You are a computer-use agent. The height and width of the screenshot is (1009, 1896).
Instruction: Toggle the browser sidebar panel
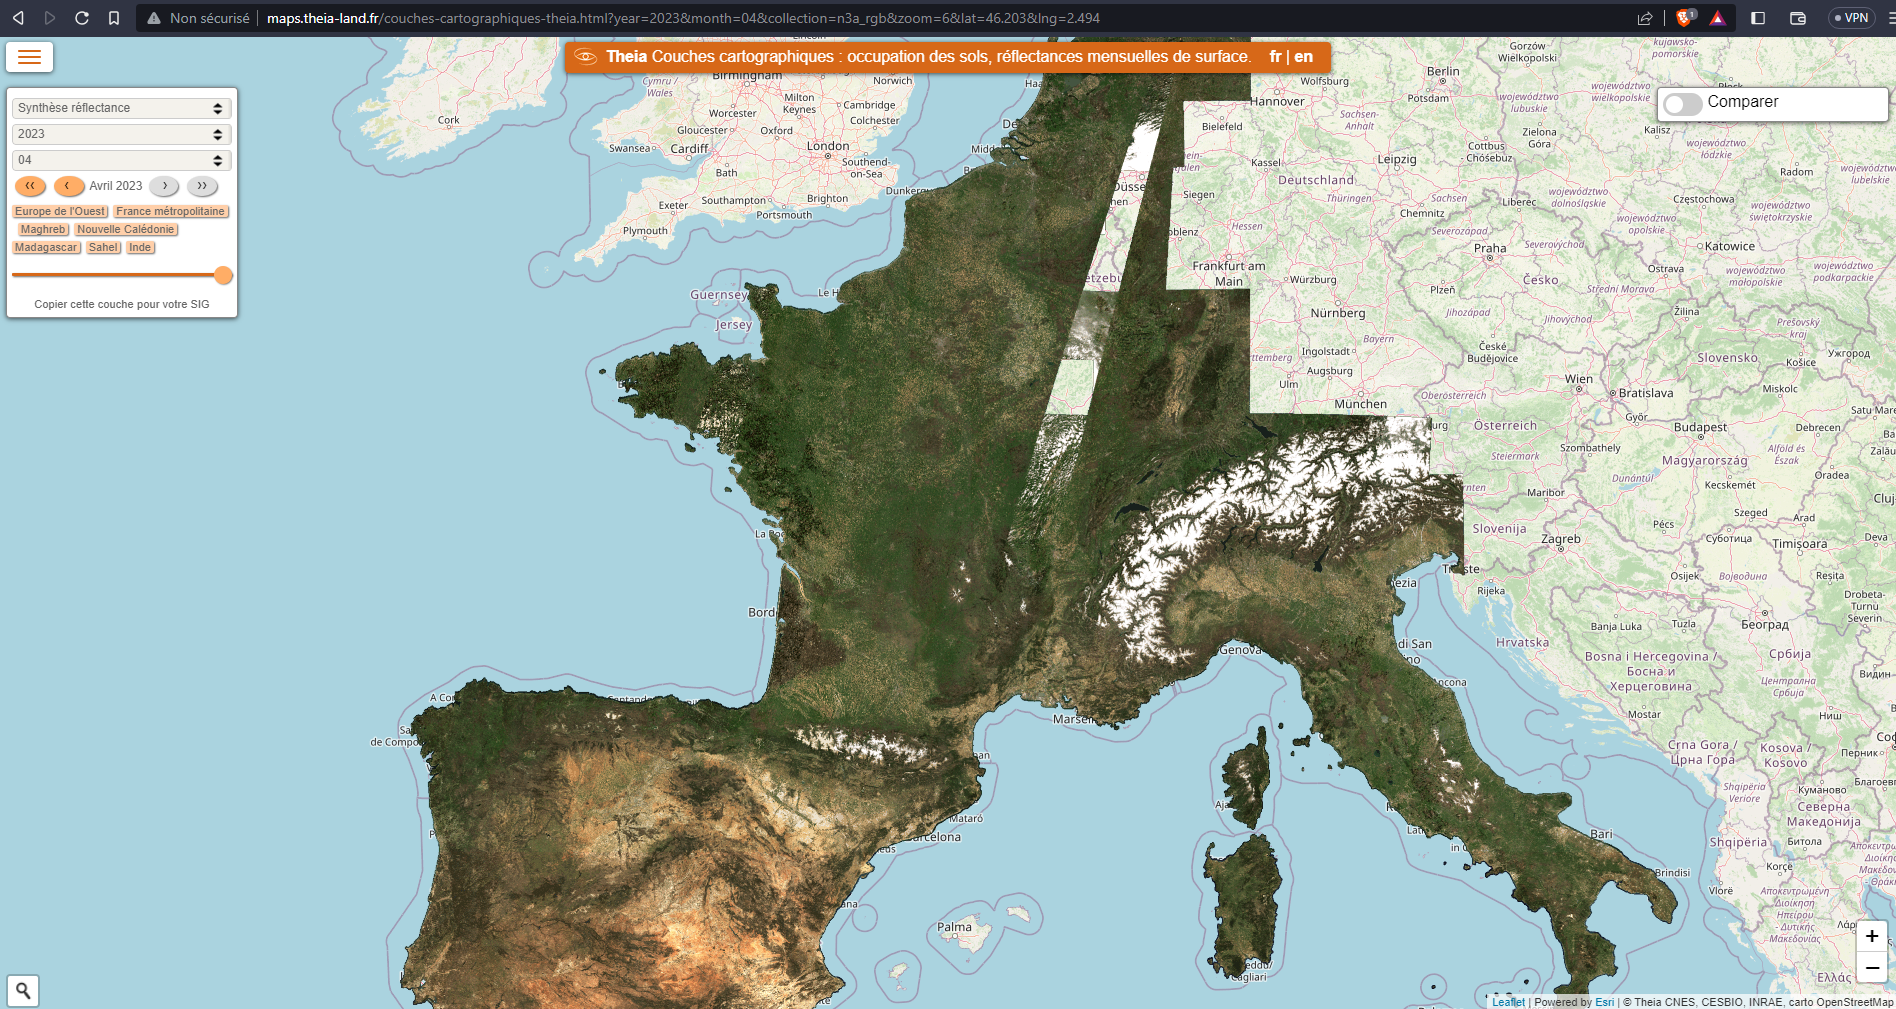(1758, 18)
